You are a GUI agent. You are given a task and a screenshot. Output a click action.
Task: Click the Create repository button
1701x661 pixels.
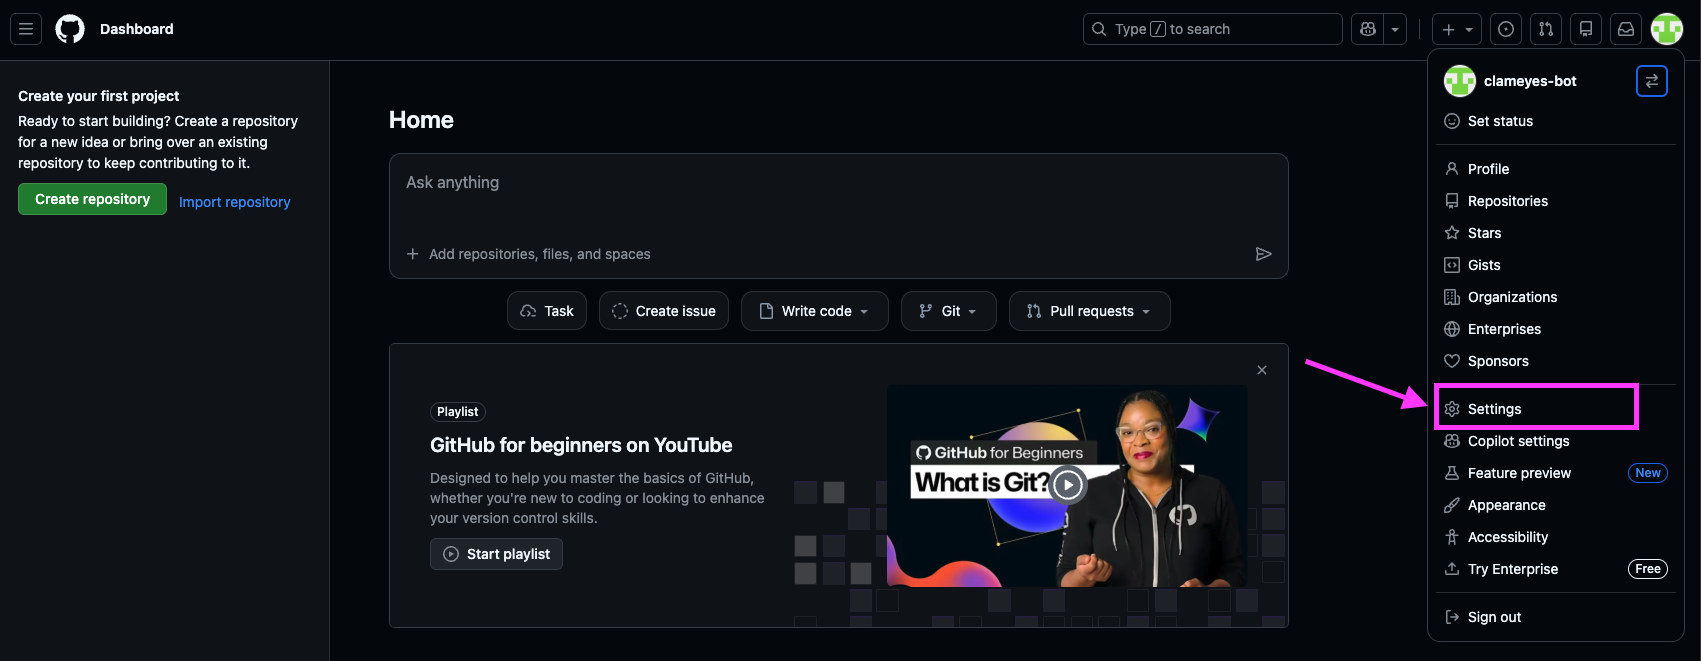point(92,199)
